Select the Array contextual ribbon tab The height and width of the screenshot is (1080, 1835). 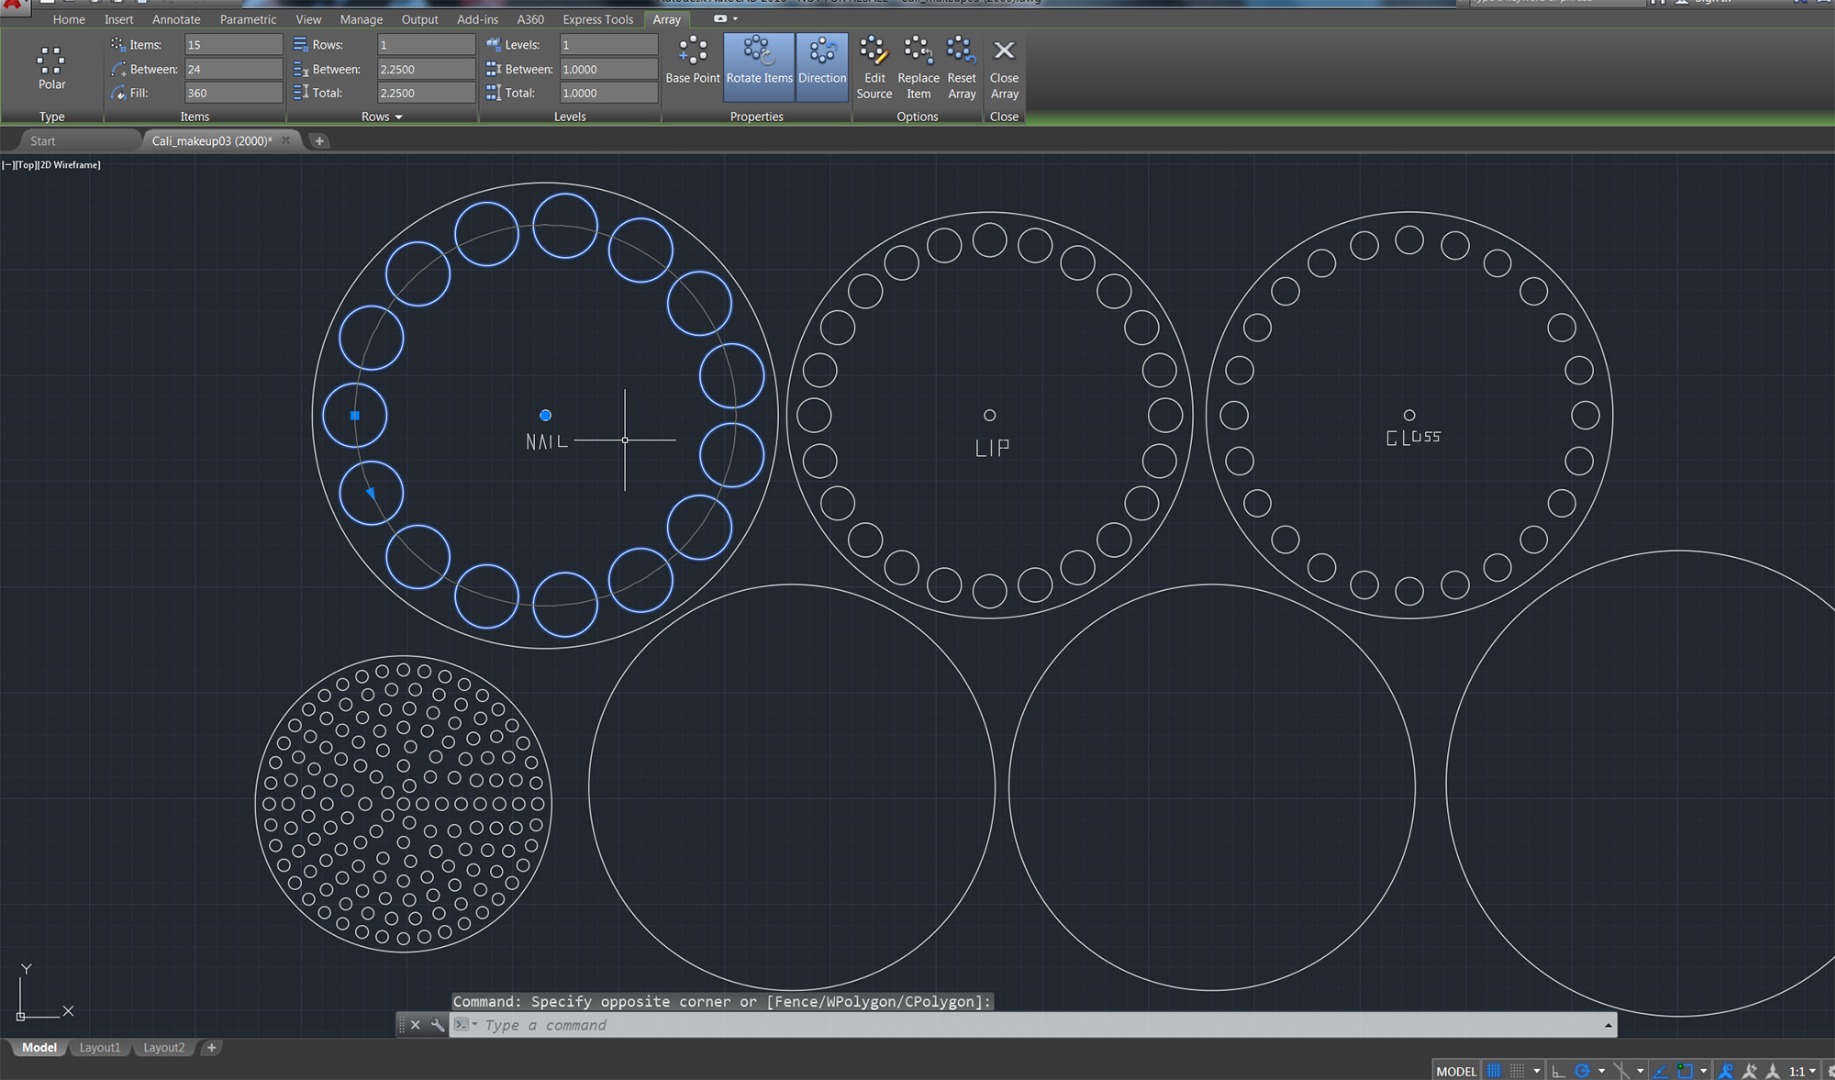[666, 19]
